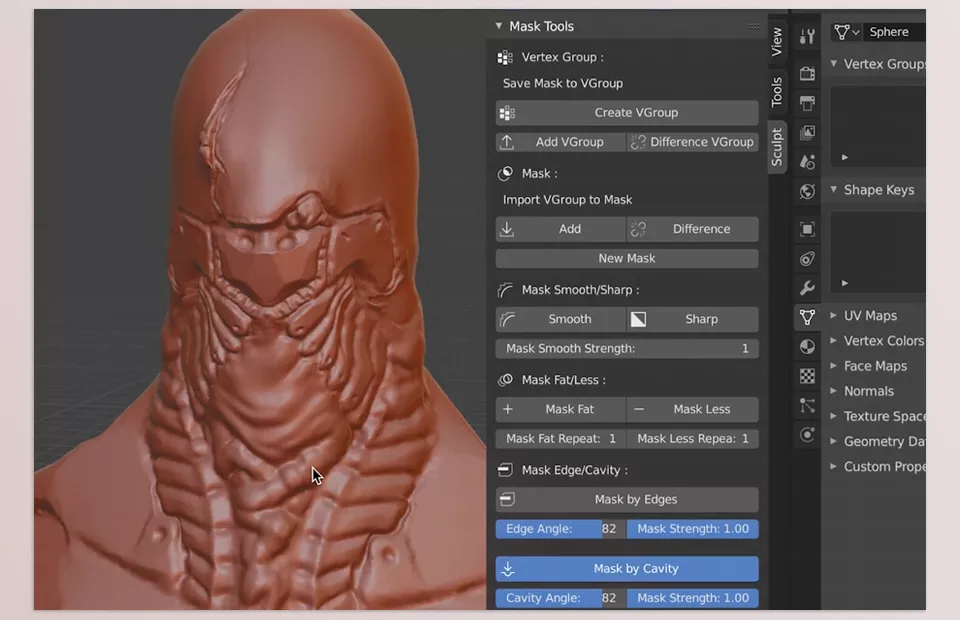Screen dimensions: 960x620
Task: Open the Modifiers wrench tab
Action: [807, 288]
